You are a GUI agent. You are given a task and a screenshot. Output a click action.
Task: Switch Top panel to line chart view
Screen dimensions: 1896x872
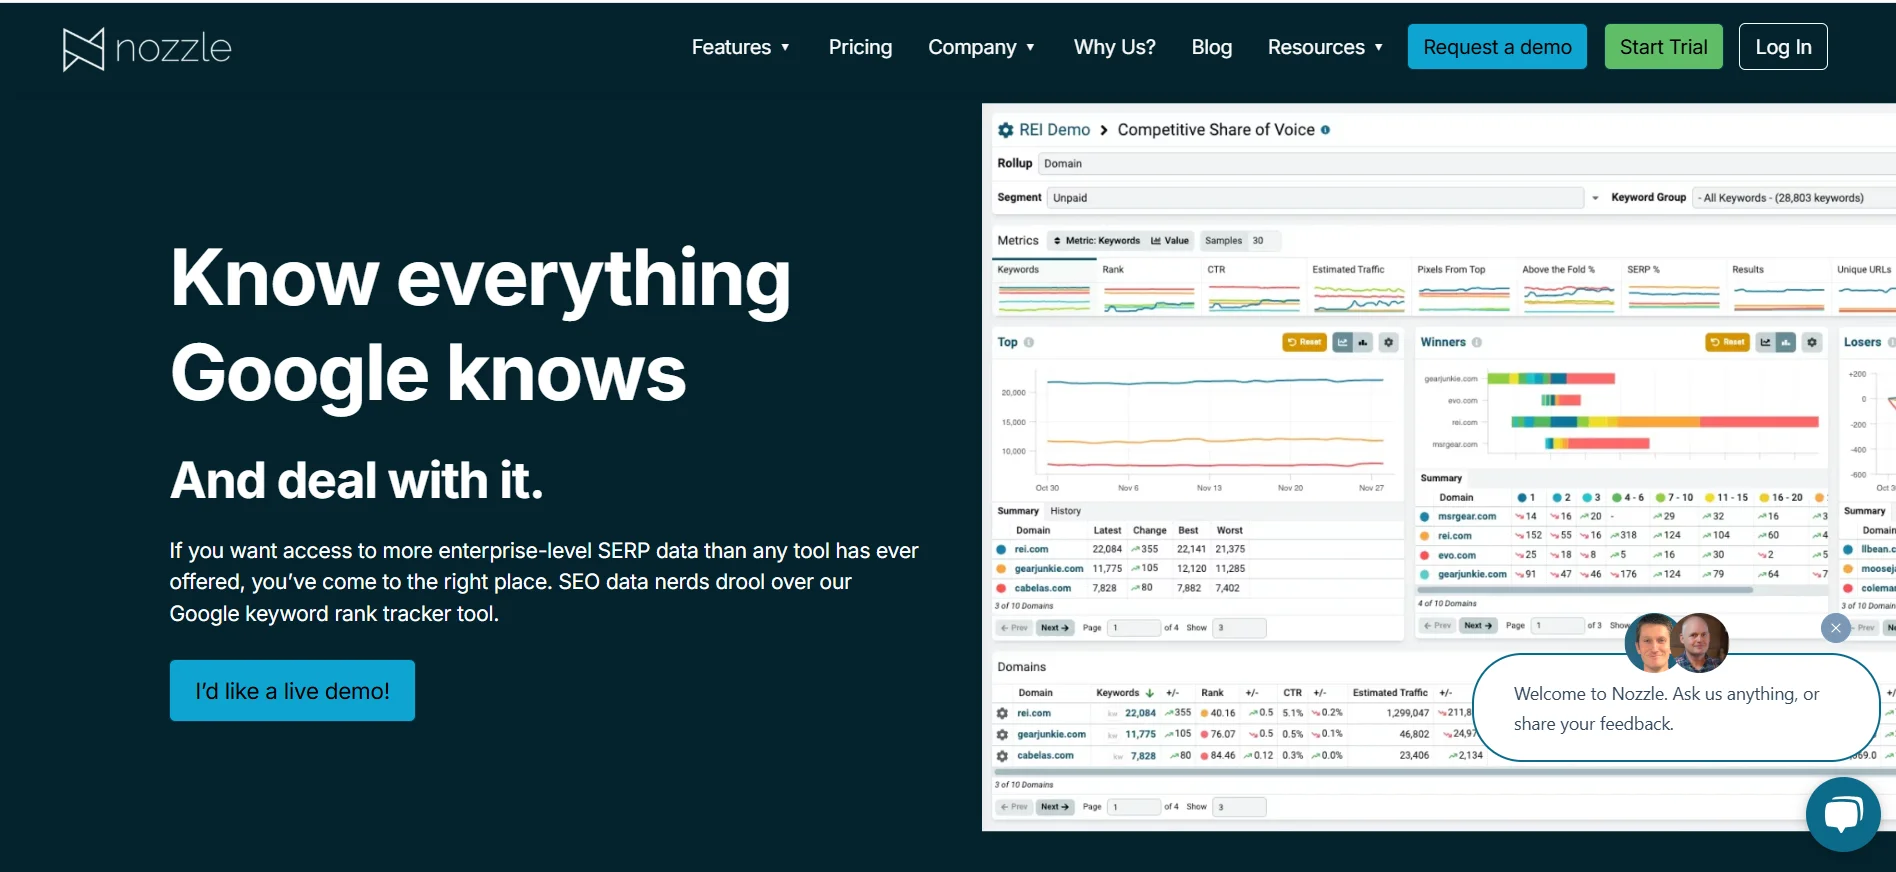1343,342
